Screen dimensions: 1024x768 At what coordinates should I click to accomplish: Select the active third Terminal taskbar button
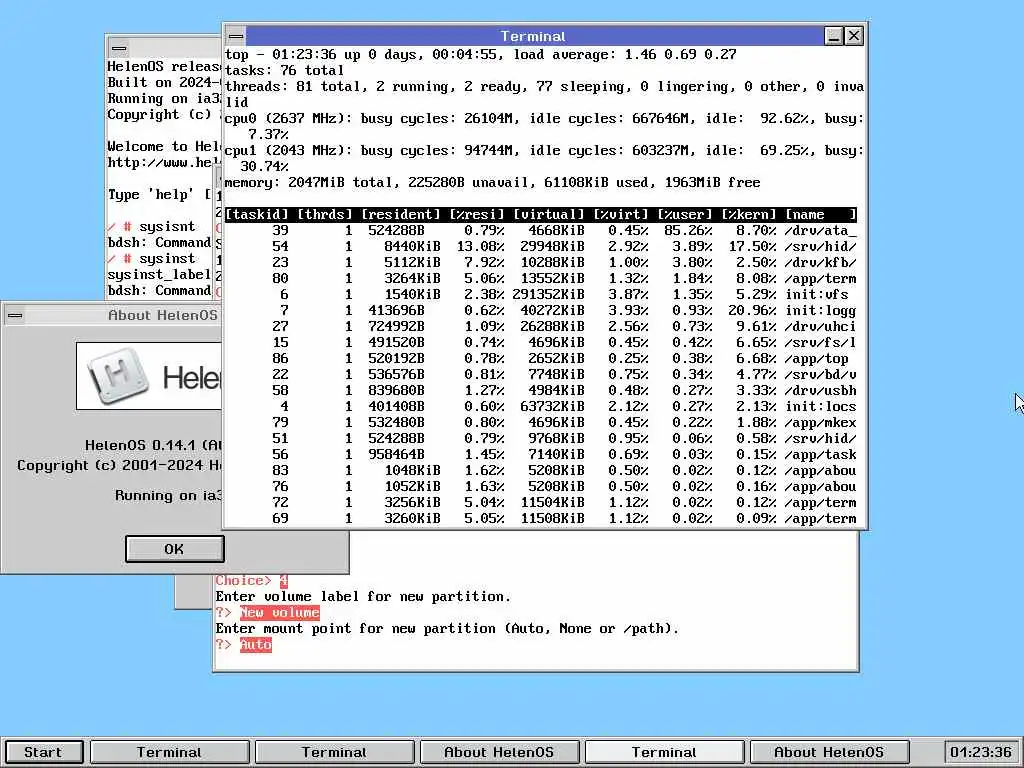(664, 752)
